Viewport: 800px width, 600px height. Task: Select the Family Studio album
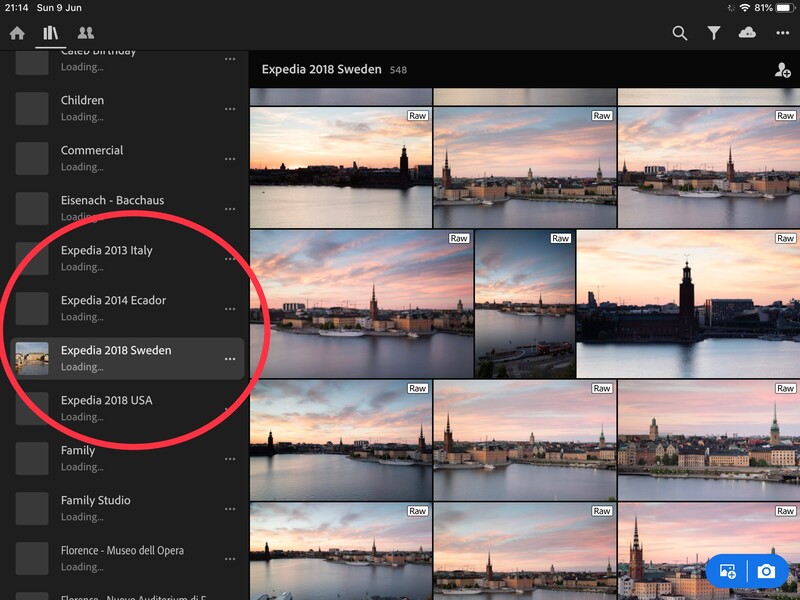[x=127, y=508]
